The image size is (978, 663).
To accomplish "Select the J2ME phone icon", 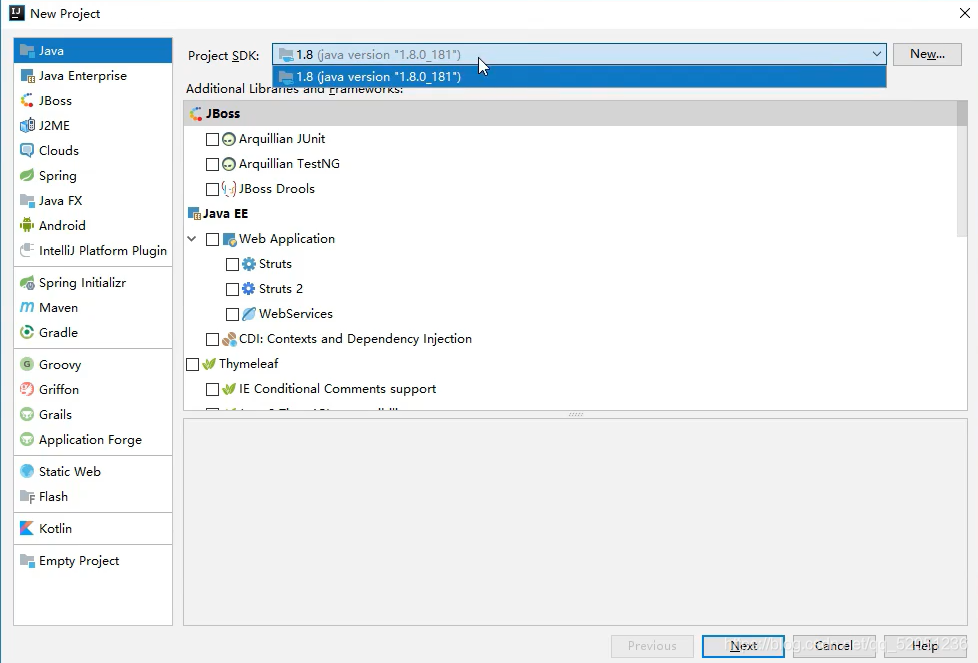I will point(27,125).
